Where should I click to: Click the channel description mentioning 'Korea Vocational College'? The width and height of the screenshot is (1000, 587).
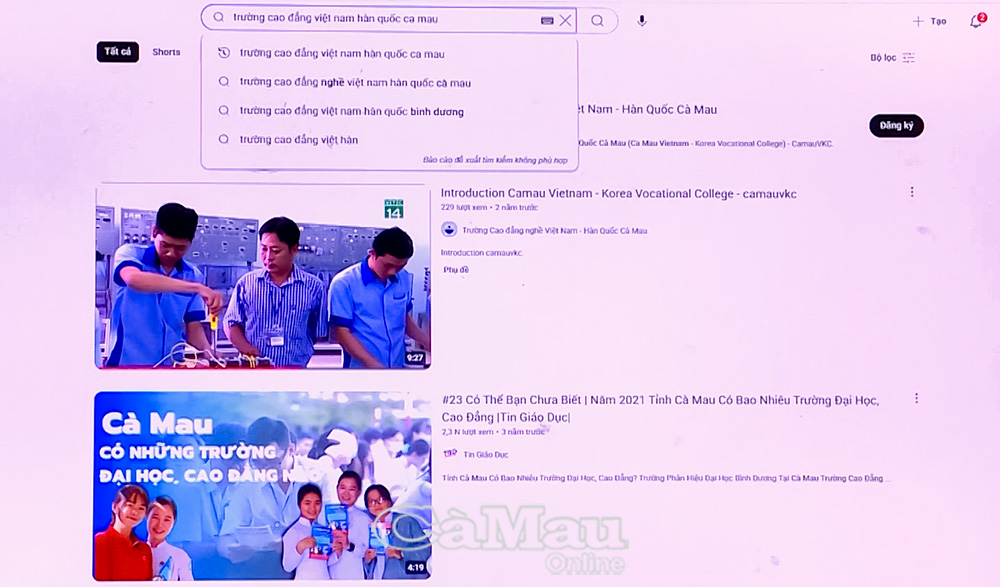coord(705,144)
